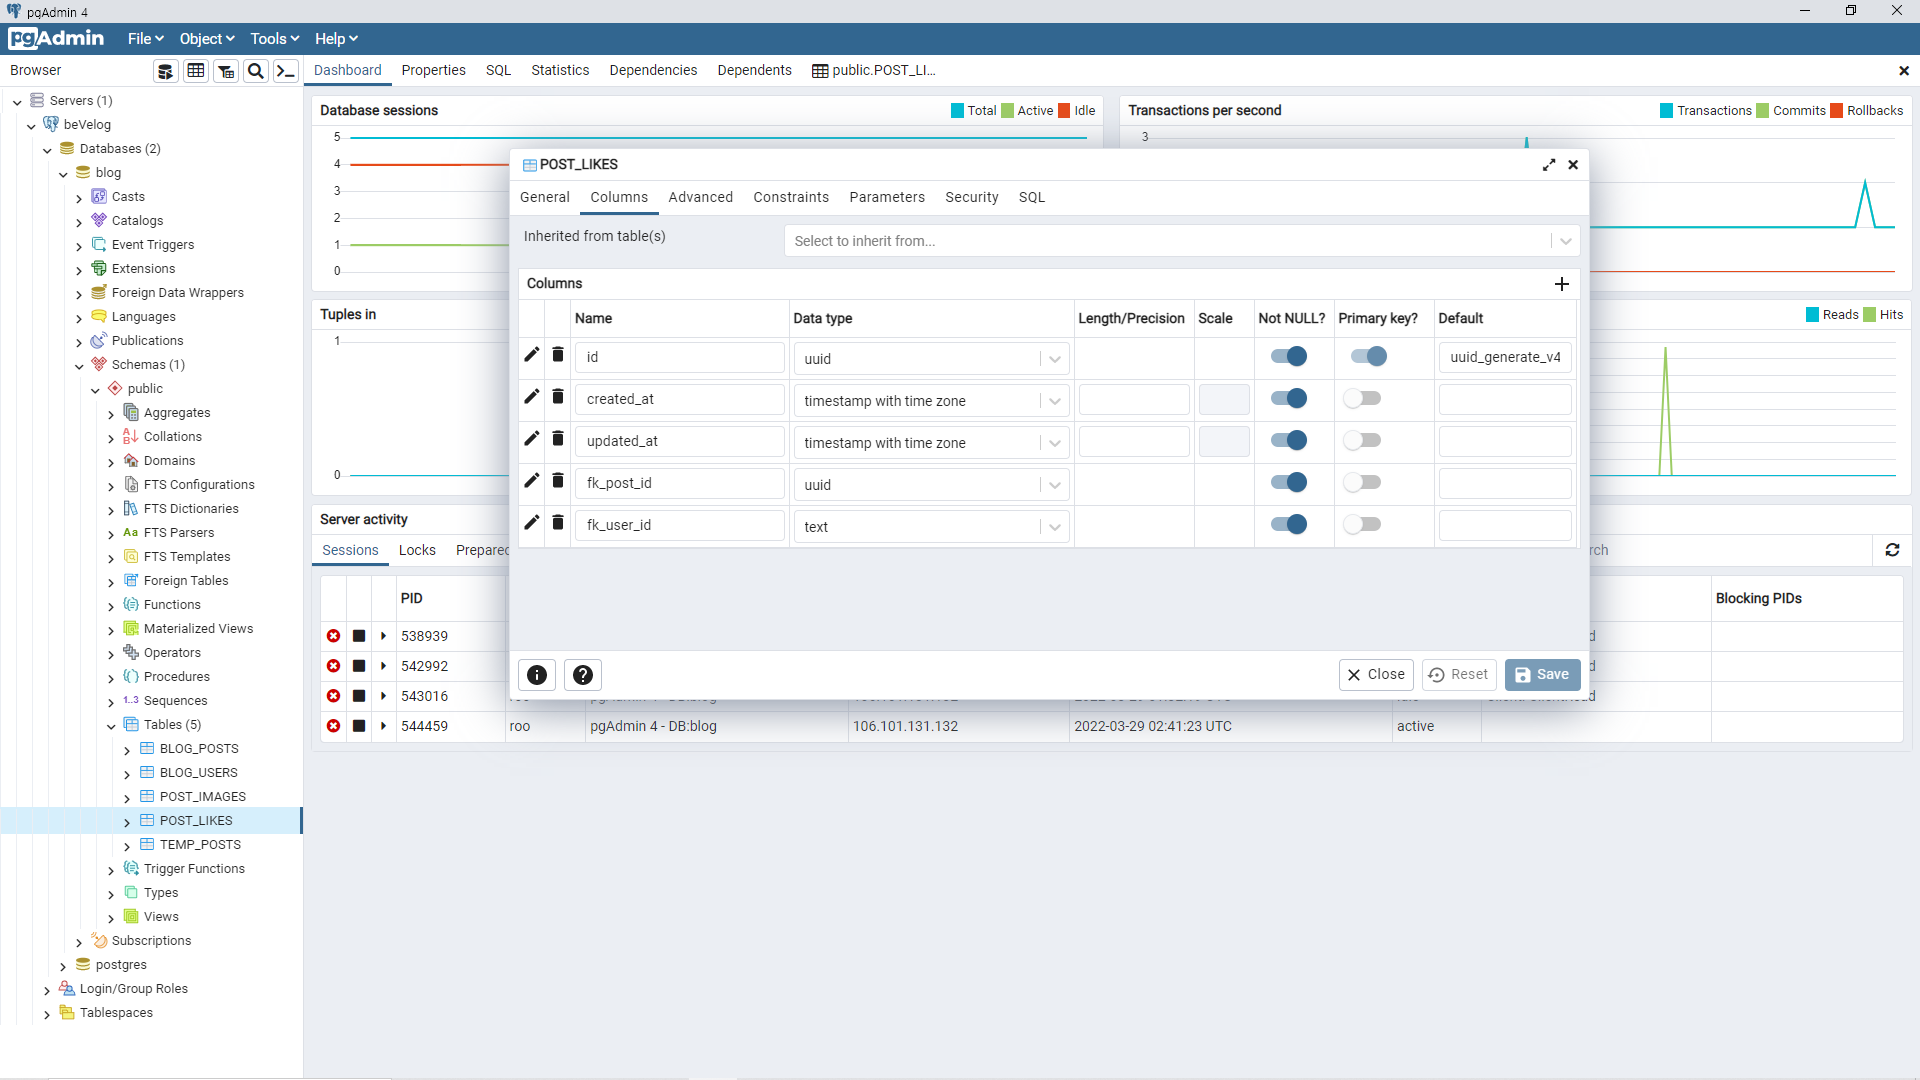Toggle Not NULL for fk_user_id column

(x=1289, y=524)
